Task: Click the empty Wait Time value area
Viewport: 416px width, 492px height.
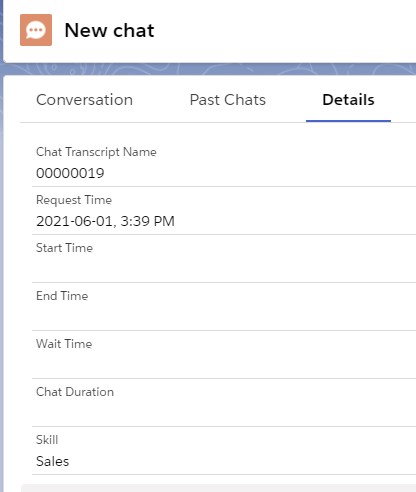Action: (224, 365)
